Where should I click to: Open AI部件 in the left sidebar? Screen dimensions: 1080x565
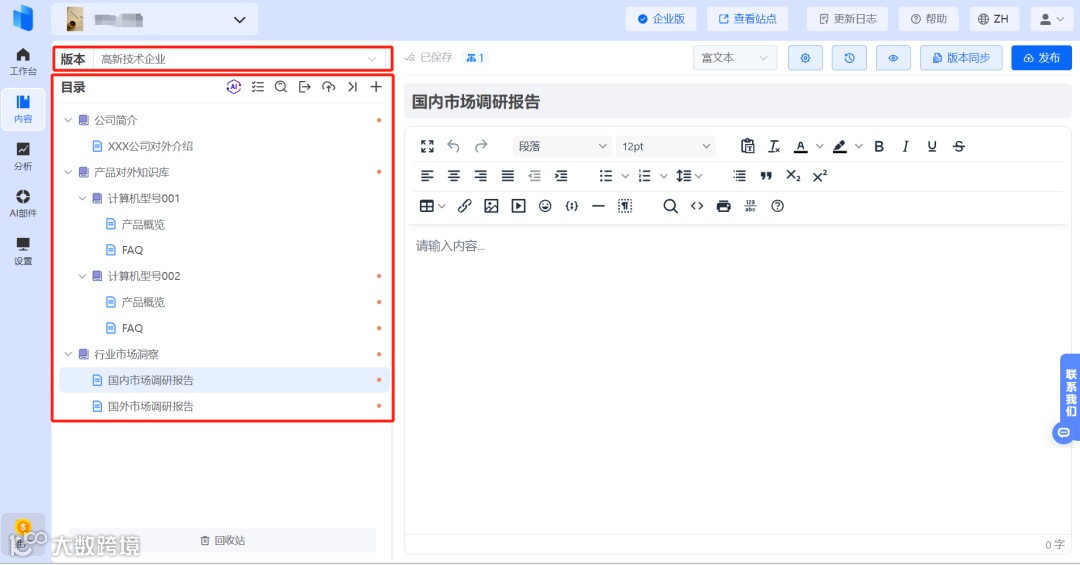(x=23, y=204)
